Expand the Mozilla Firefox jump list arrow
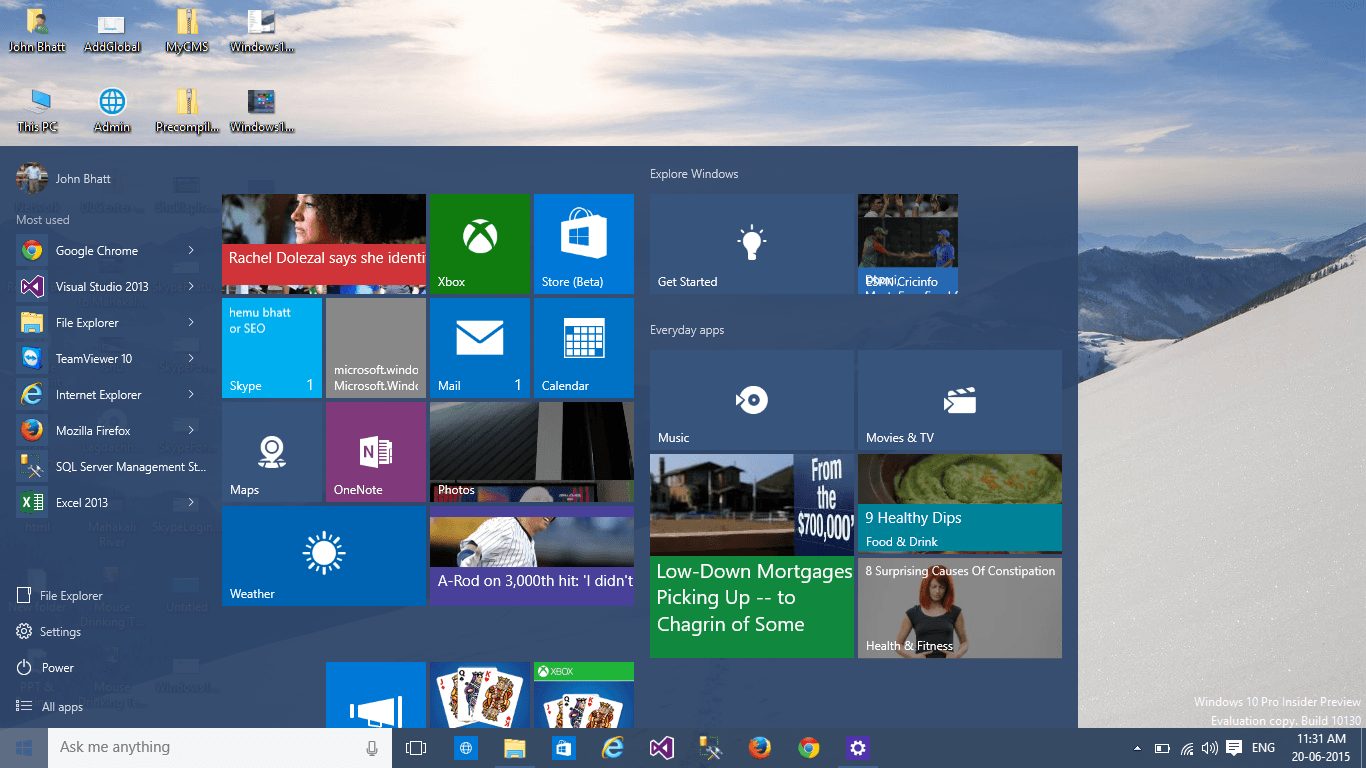This screenshot has height=768, width=1366. [x=191, y=431]
